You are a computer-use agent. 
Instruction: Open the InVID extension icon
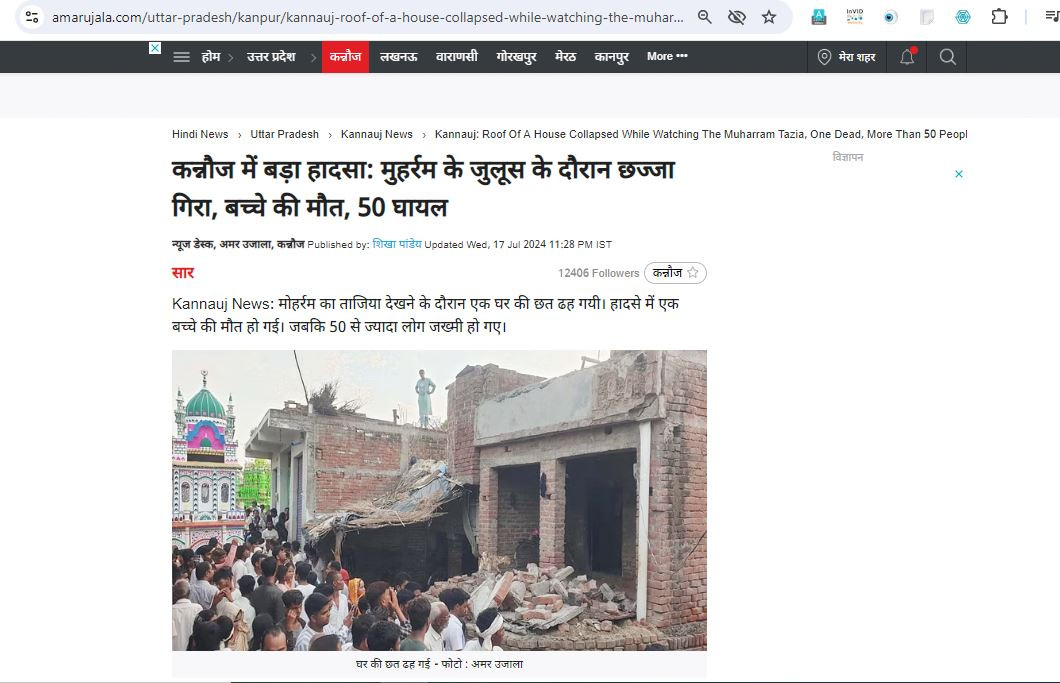click(x=854, y=16)
